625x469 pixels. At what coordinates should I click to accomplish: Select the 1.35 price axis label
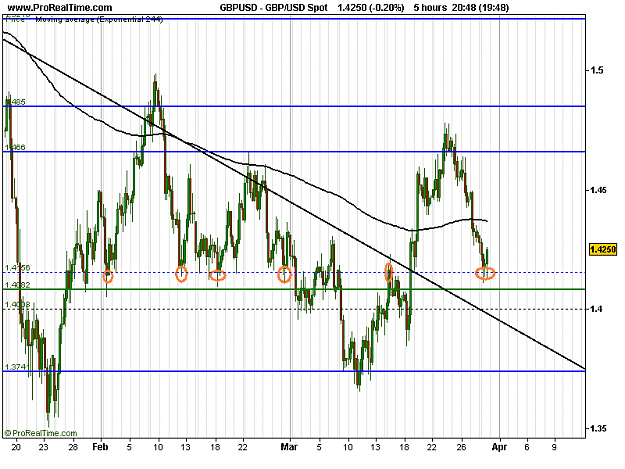[599, 428]
